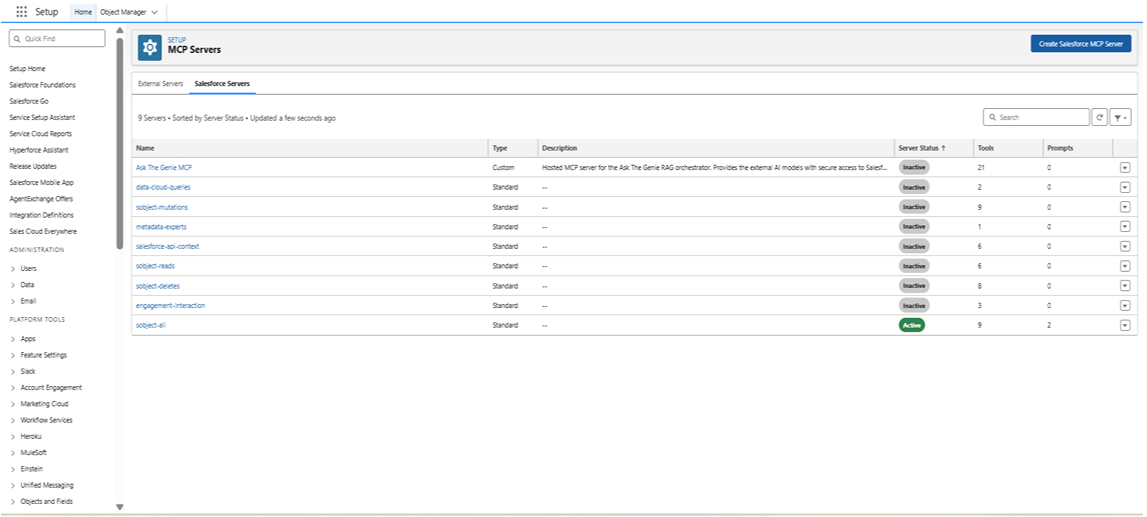Switch to the External Servers tab
This screenshot has height=517, width=1147.
pyautogui.click(x=160, y=84)
